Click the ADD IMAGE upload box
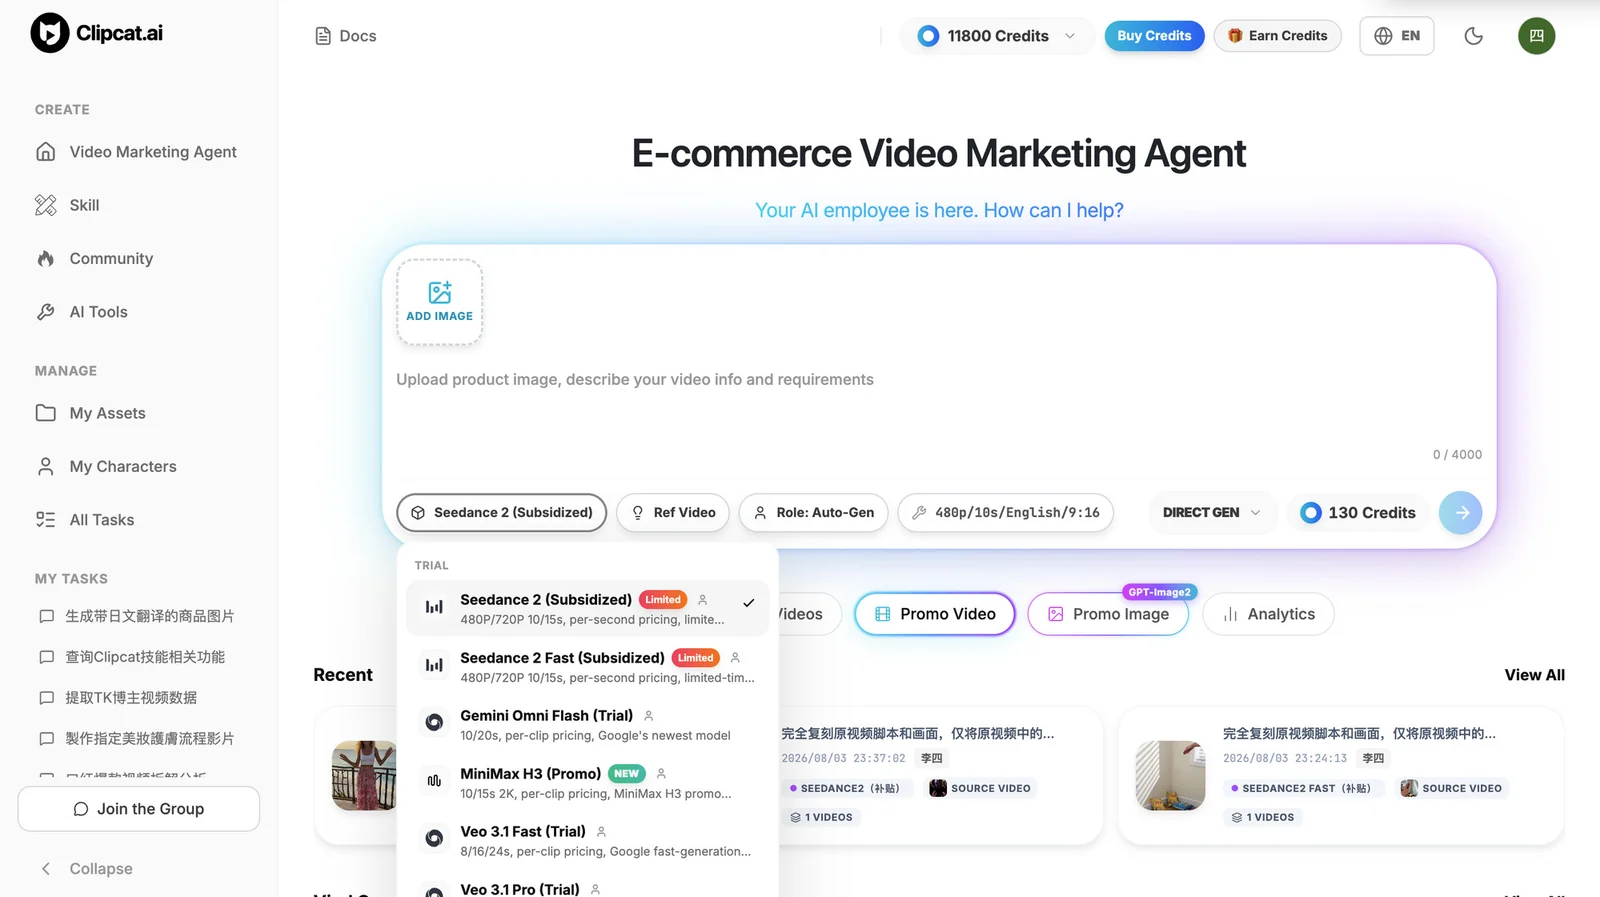Image resolution: width=1600 pixels, height=897 pixels. [x=440, y=302]
